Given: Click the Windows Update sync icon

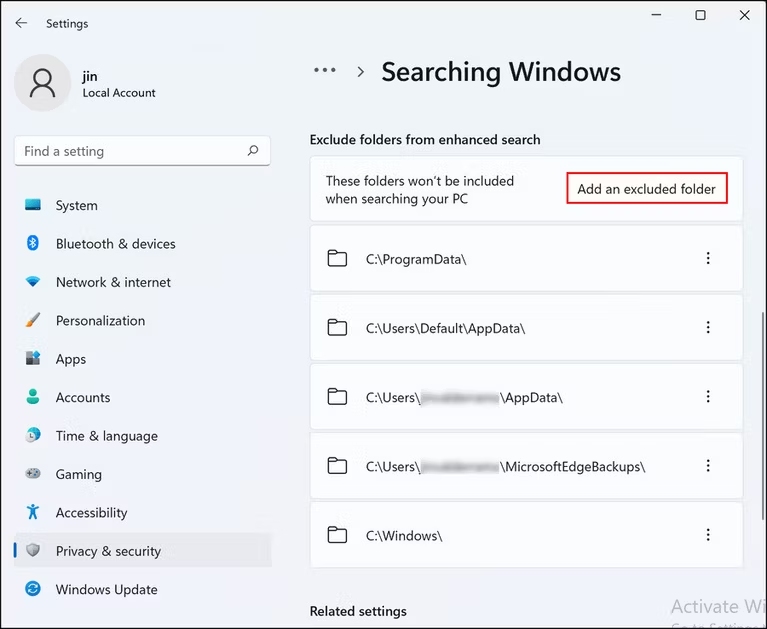Looking at the screenshot, I should coord(33,588).
